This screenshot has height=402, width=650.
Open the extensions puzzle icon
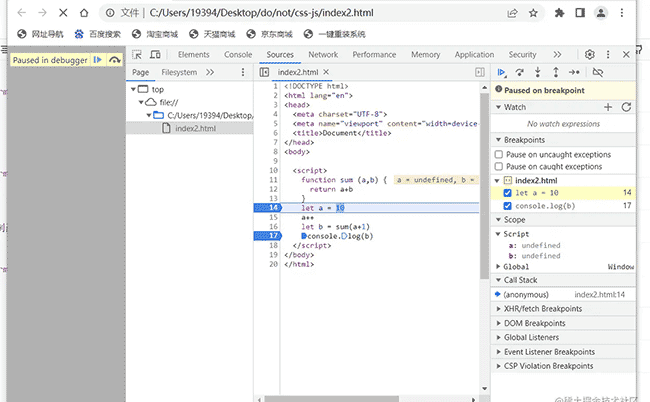559,13
